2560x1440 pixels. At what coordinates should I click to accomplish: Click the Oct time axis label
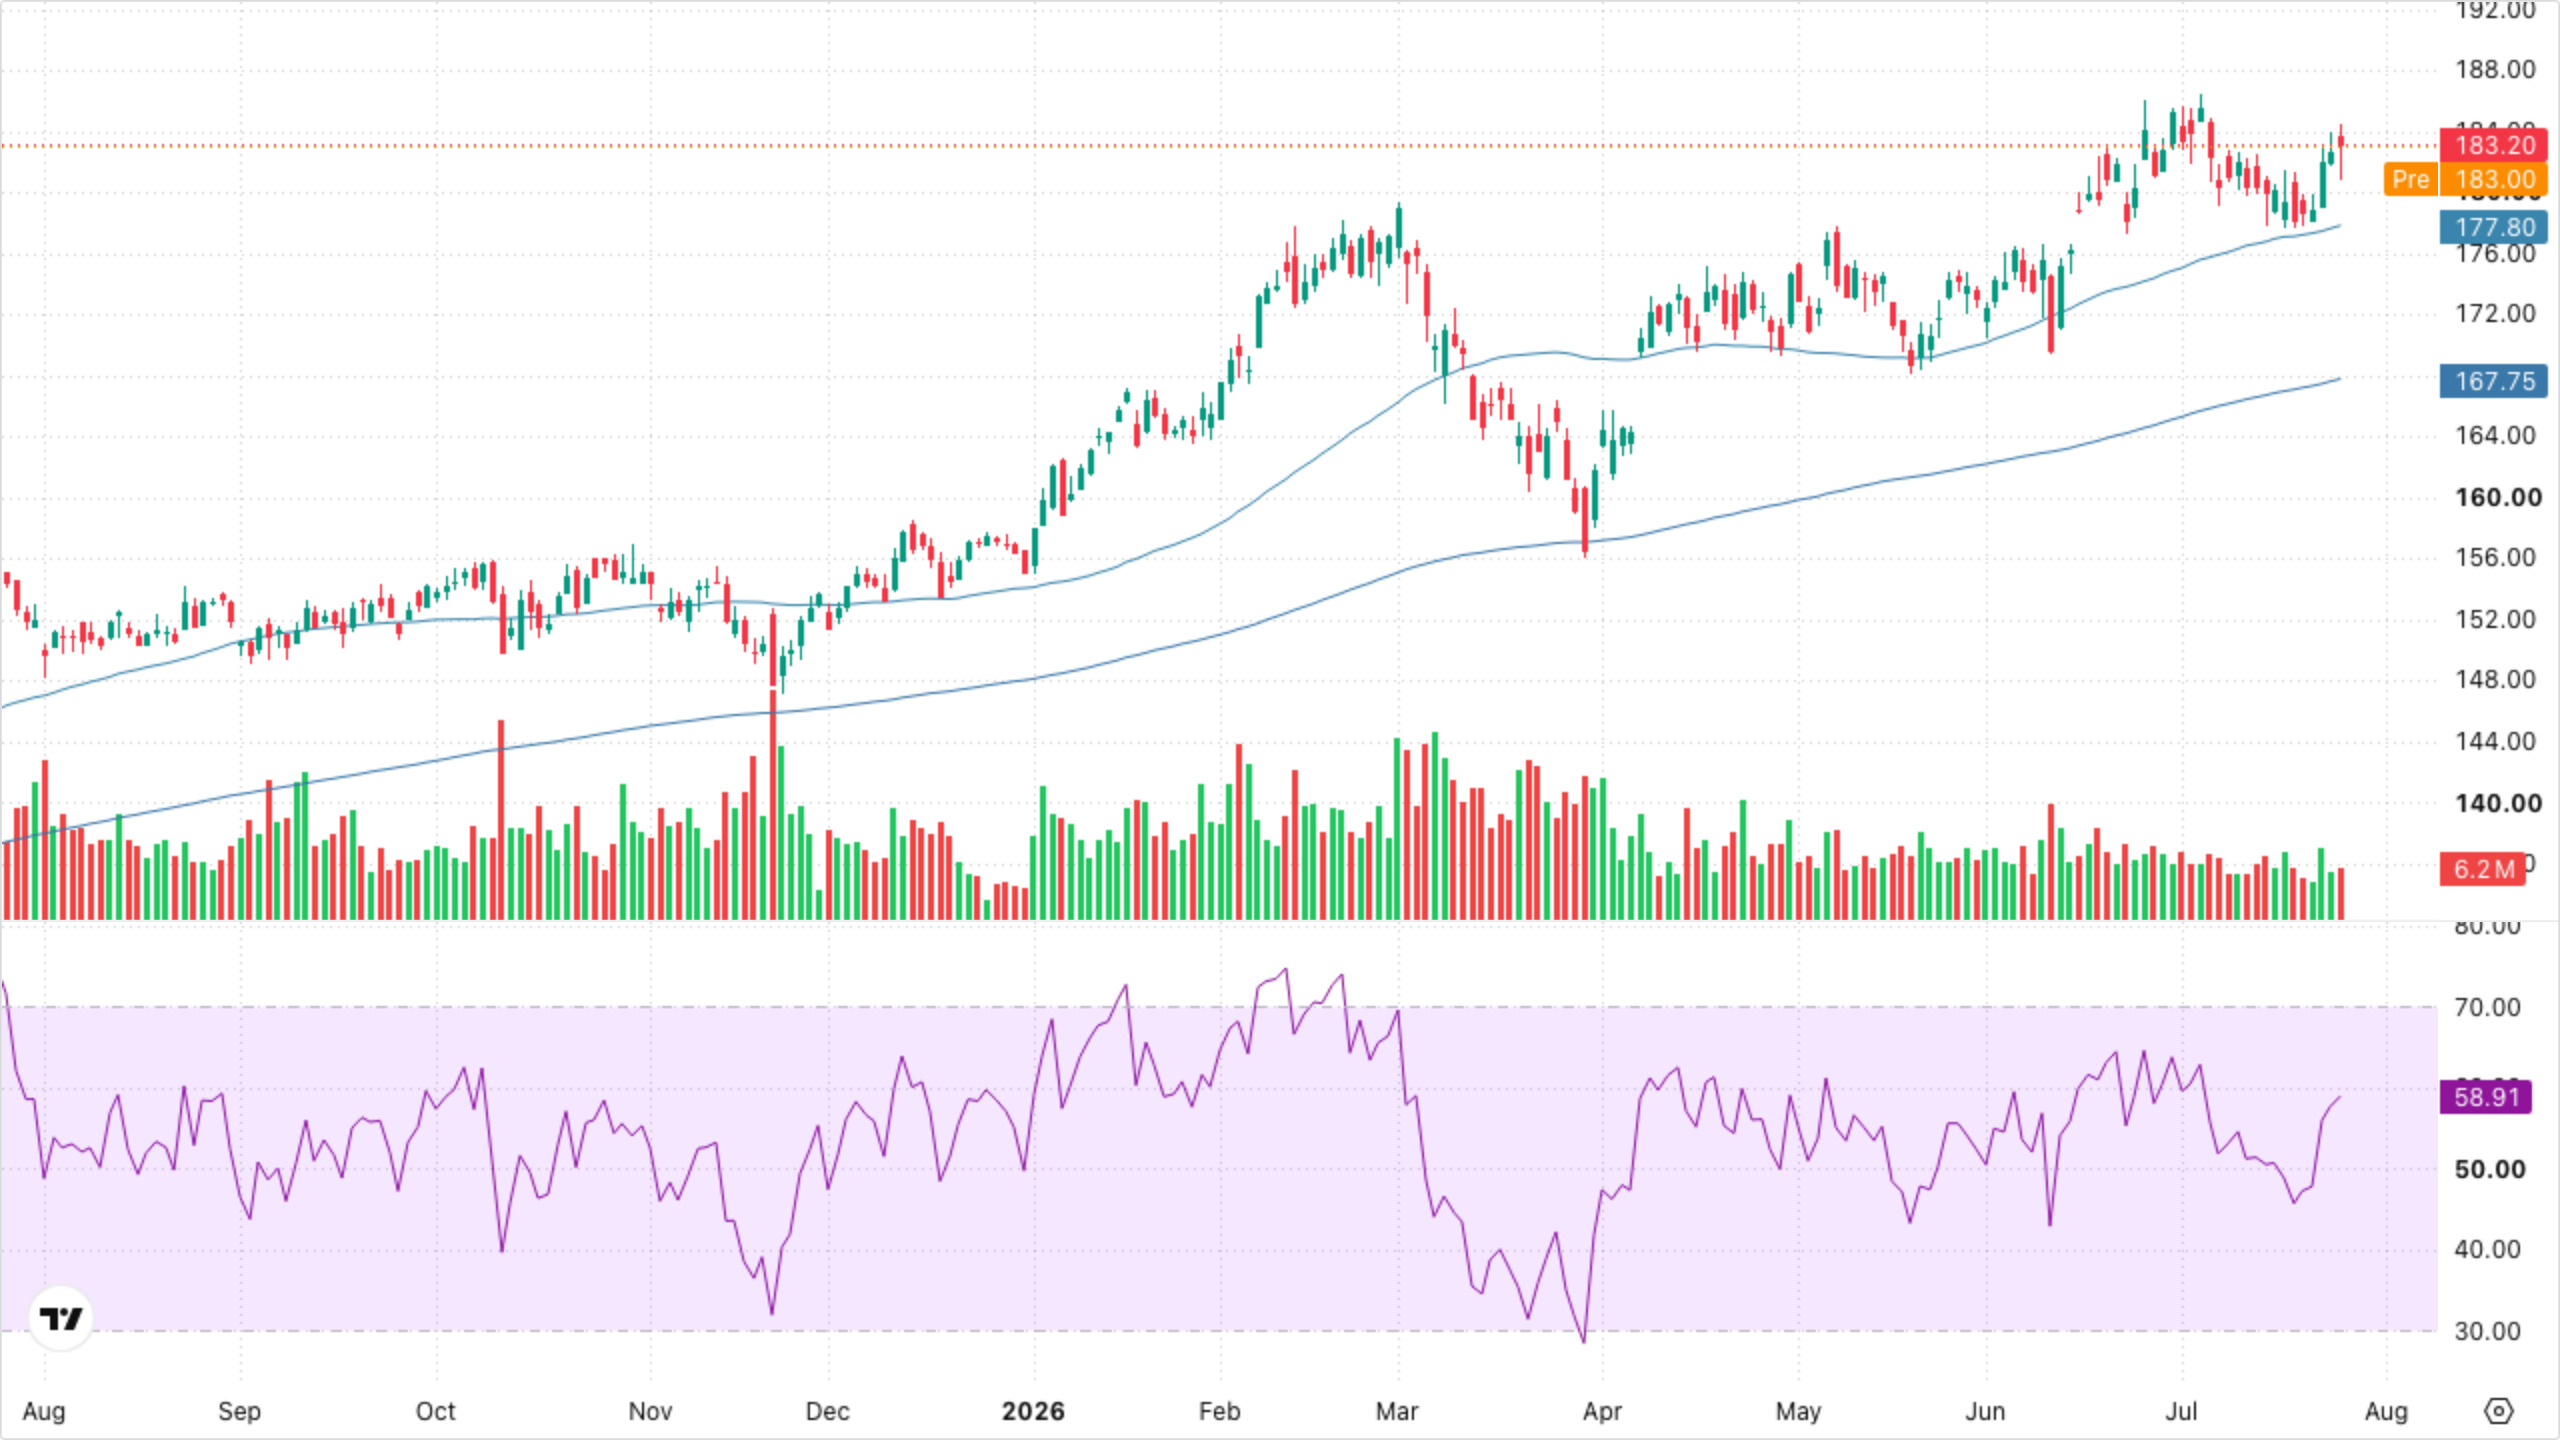coord(435,1411)
